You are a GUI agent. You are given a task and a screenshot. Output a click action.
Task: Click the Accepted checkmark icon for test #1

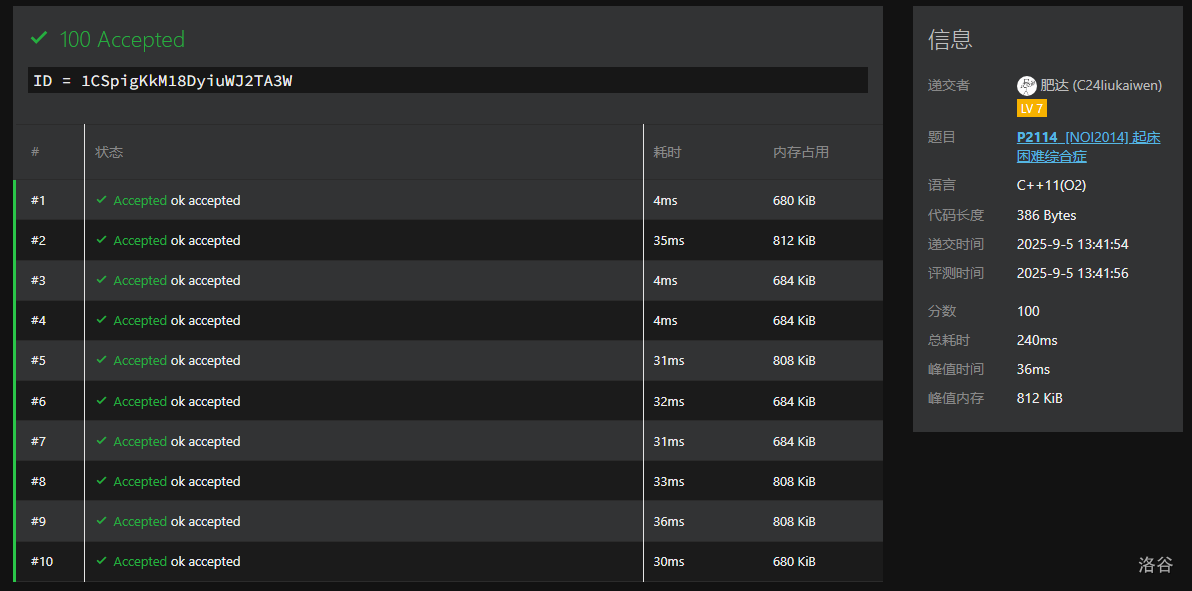tap(102, 200)
